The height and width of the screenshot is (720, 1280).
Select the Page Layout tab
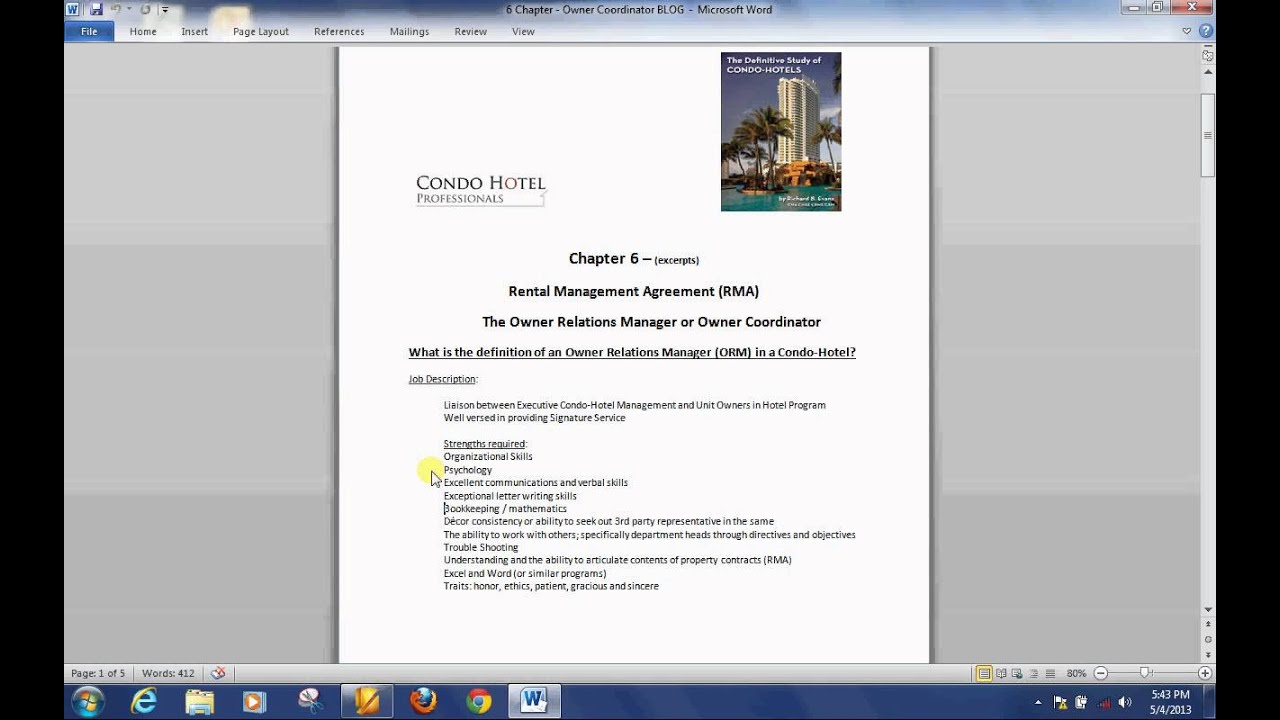pos(261,31)
